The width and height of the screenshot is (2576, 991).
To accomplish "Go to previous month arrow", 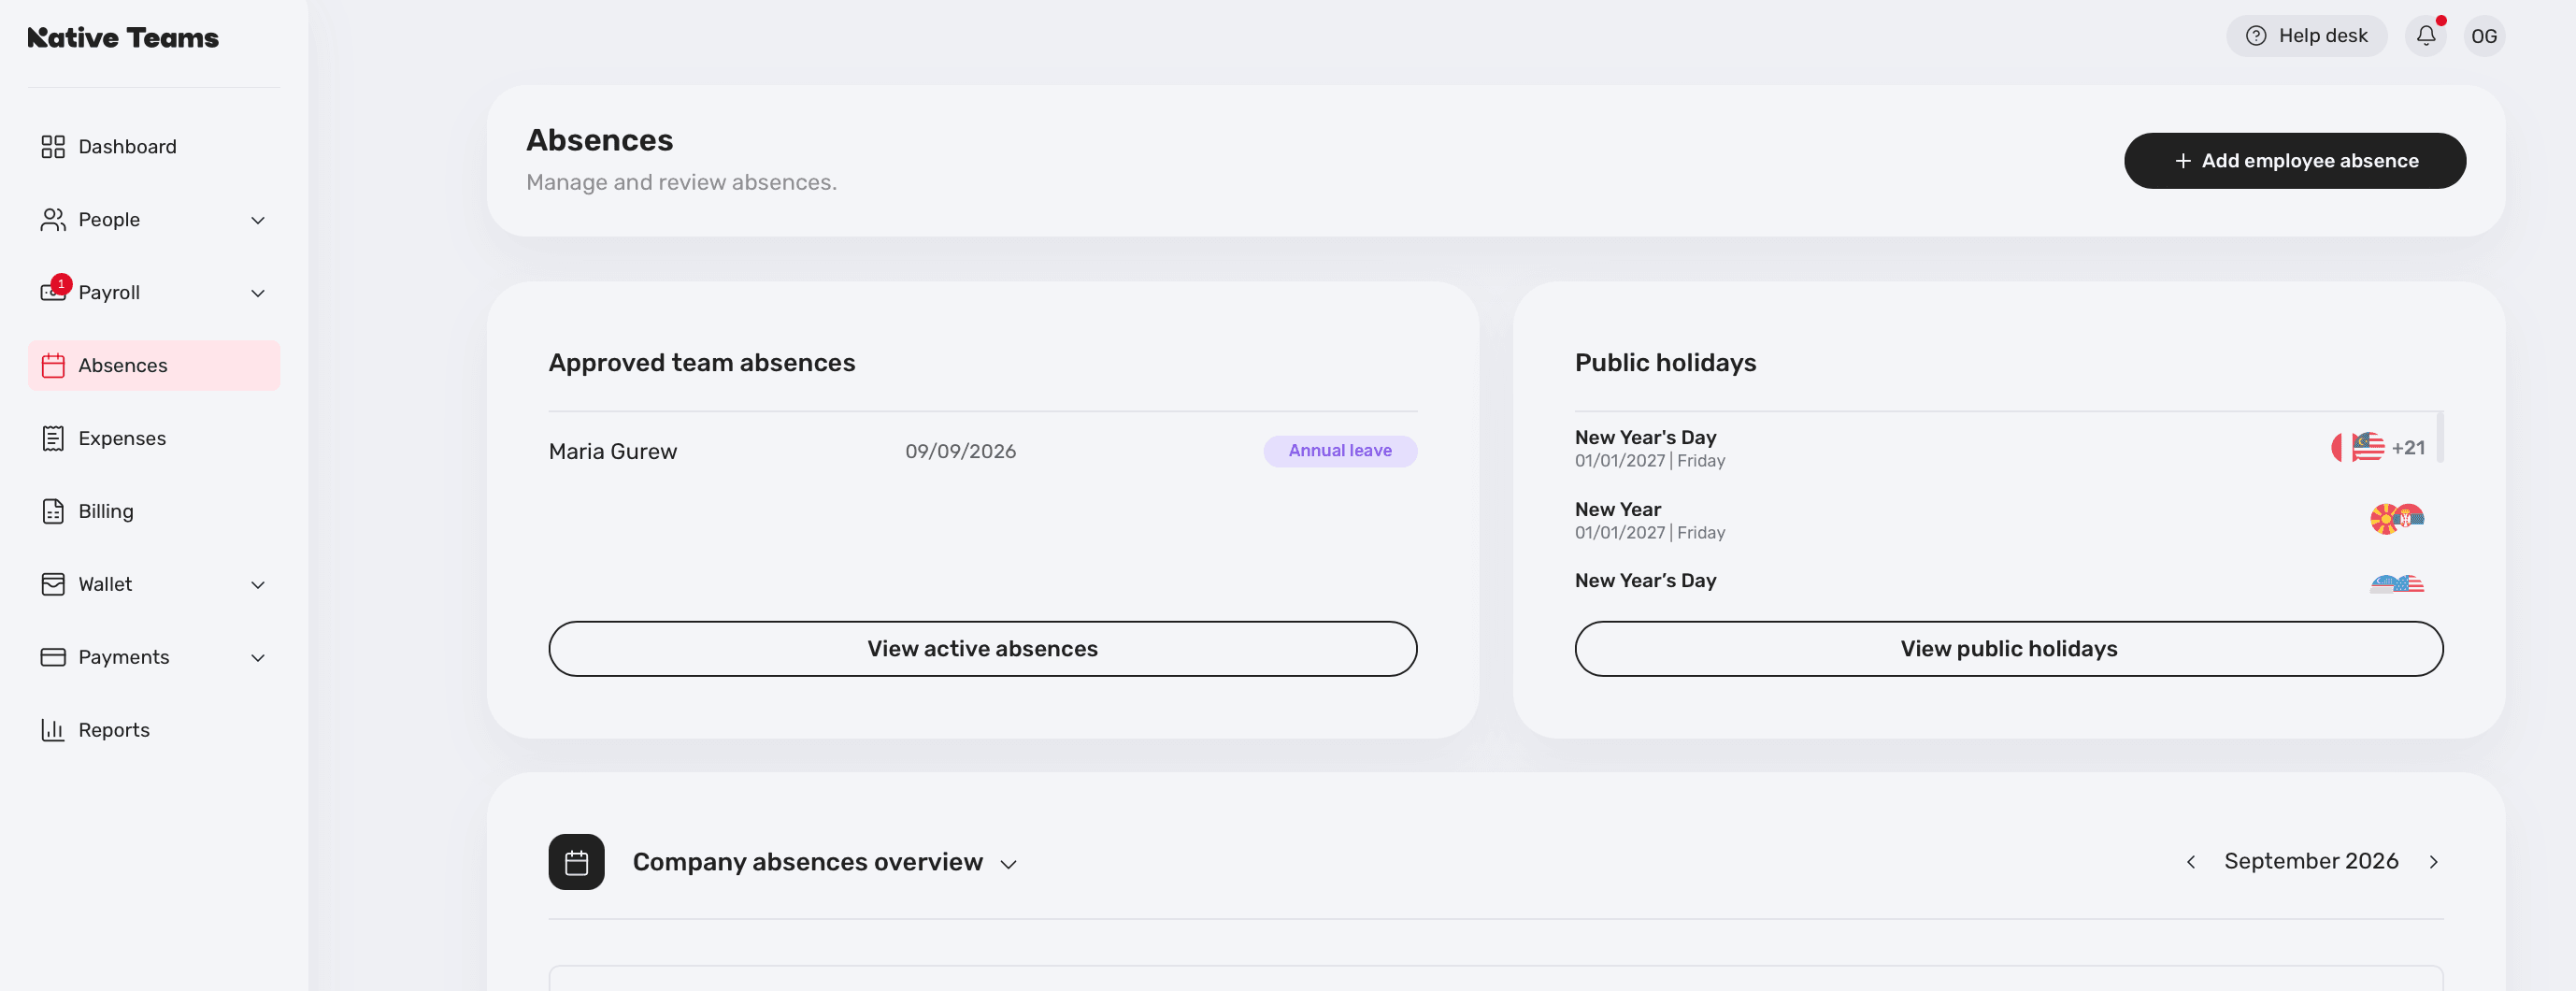I will tap(2190, 862).
